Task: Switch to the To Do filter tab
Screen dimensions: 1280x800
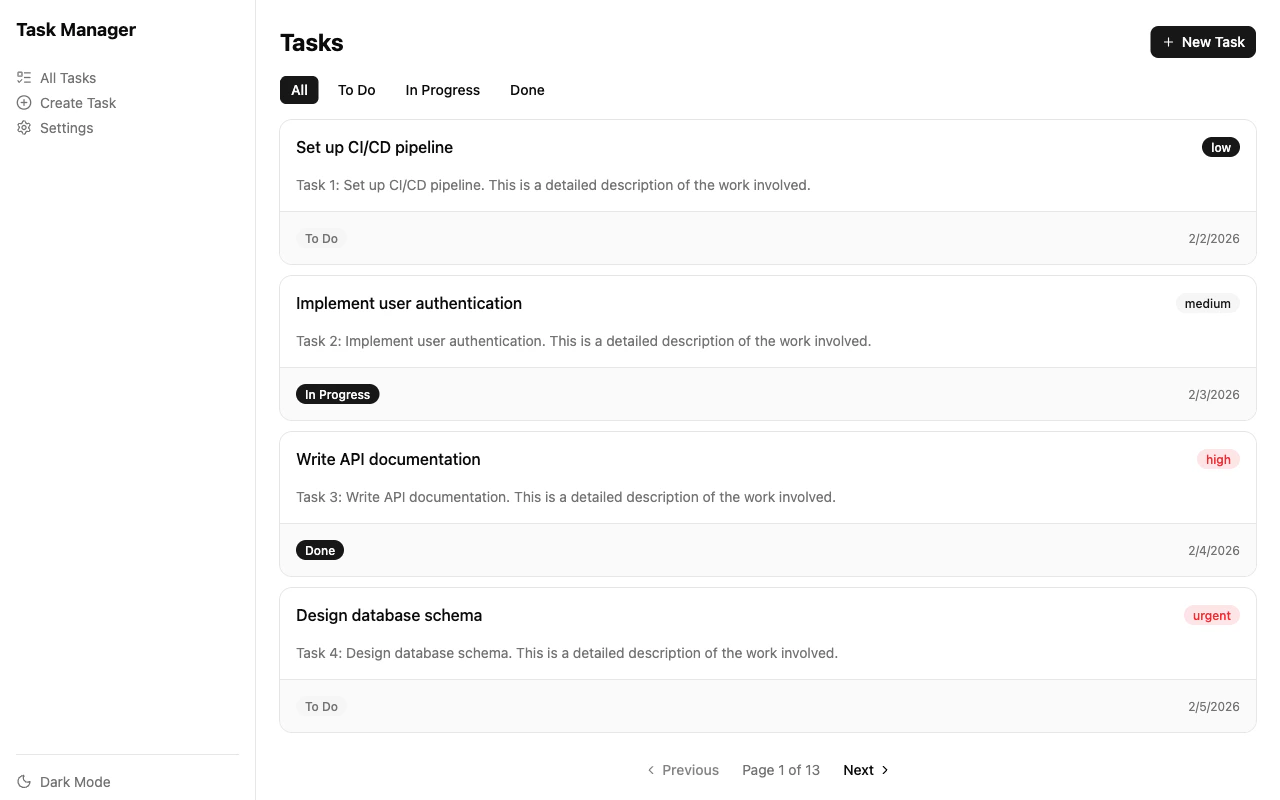Action: point(356,90)
